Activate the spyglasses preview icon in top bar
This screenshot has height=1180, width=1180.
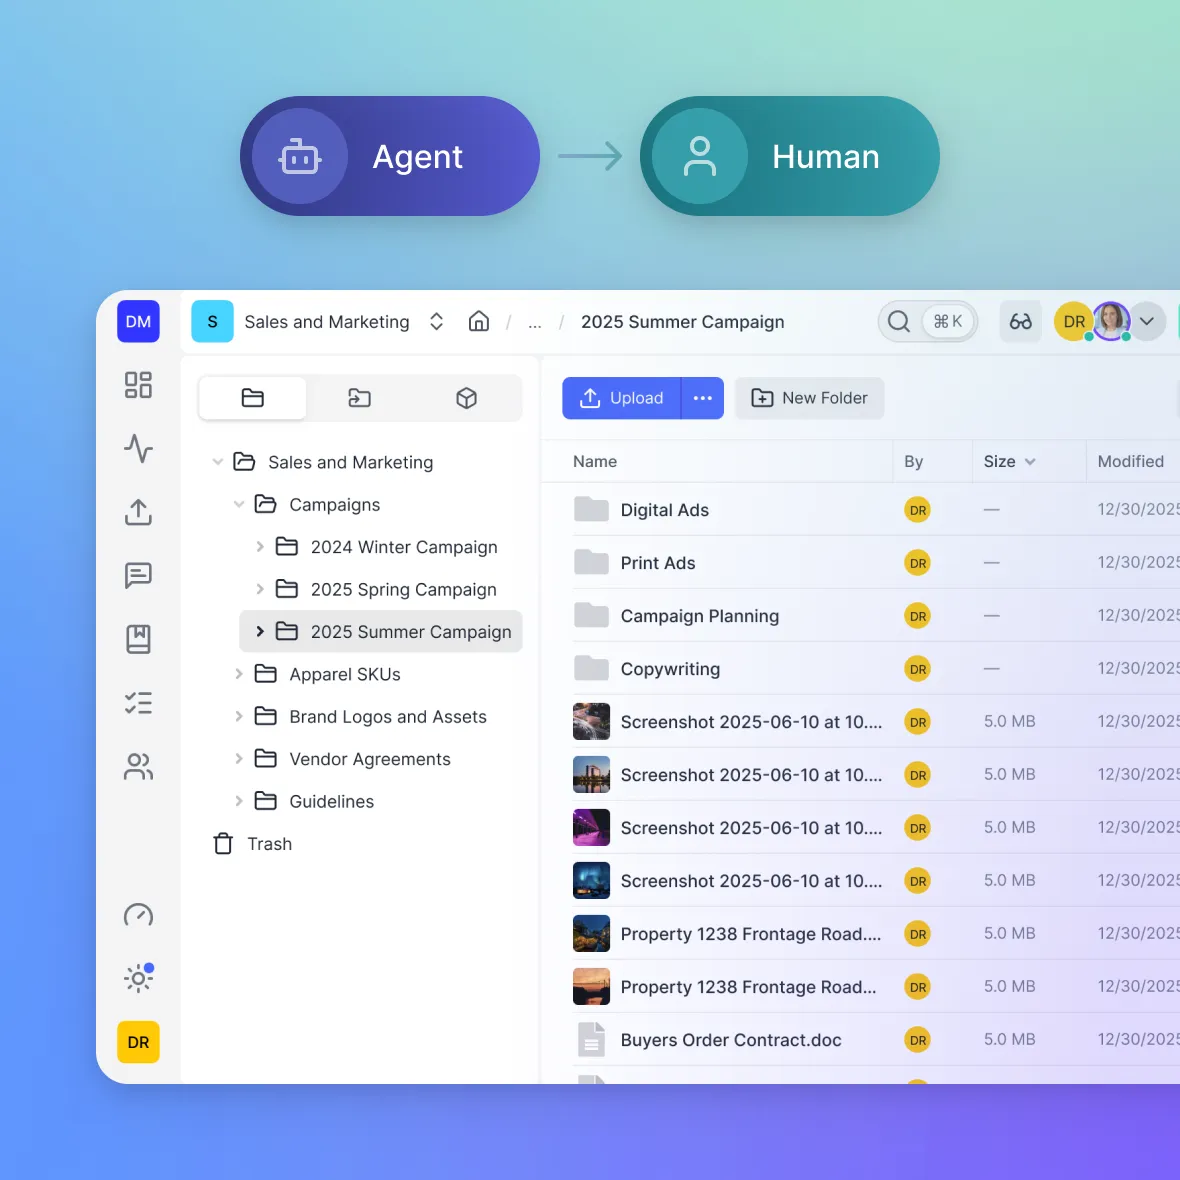[x=1020, y=321]
